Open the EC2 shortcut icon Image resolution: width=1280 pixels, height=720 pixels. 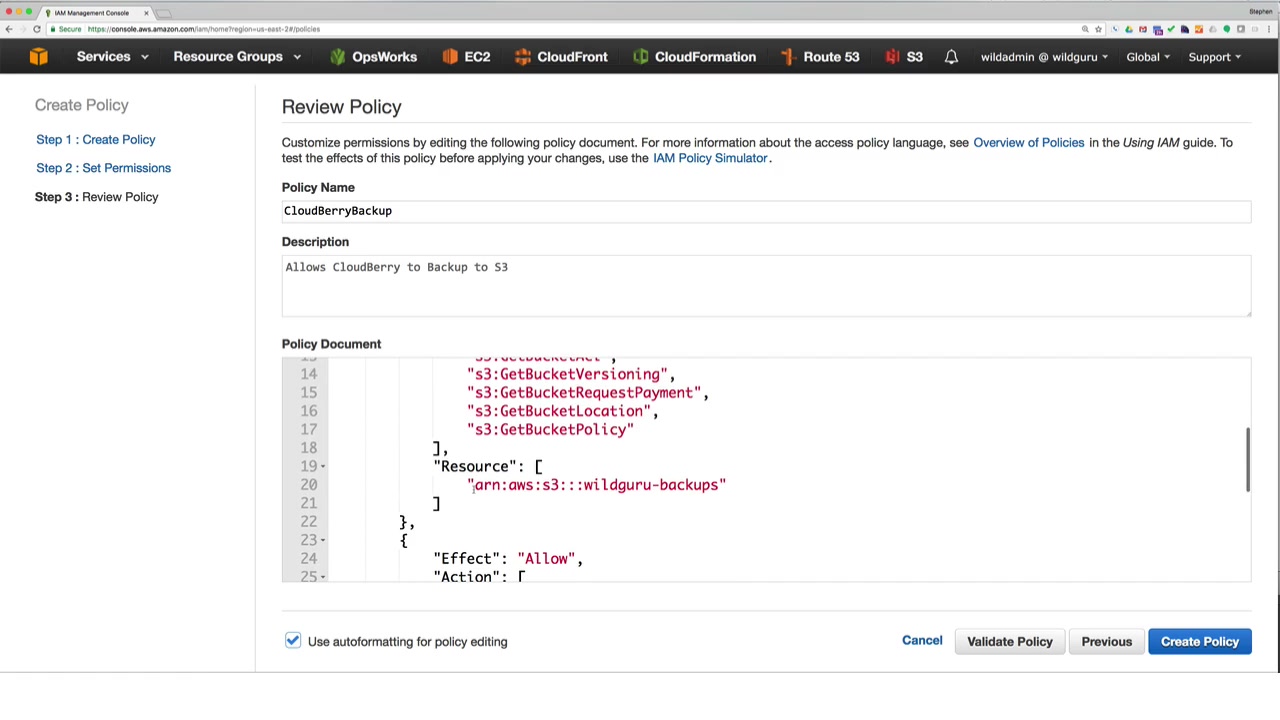tap(450, 57)
